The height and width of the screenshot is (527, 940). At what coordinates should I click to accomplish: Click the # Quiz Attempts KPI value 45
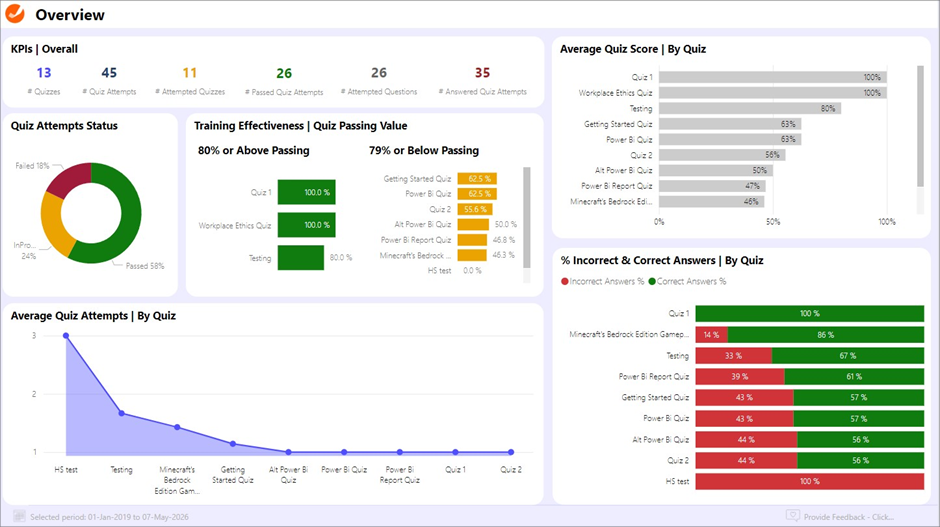point(109,73)
